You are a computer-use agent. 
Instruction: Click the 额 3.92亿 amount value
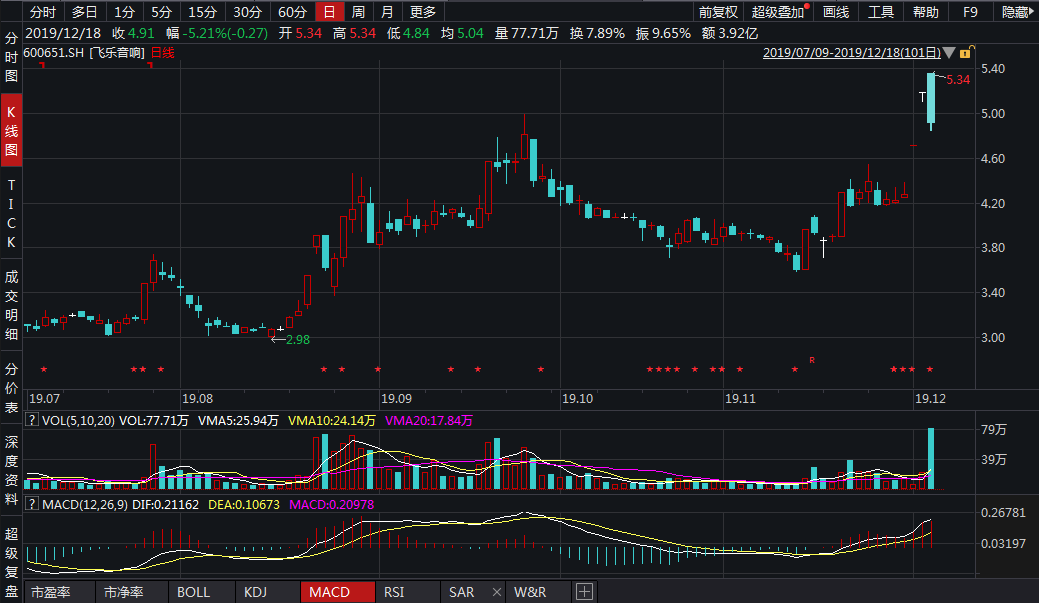[730, 33]
